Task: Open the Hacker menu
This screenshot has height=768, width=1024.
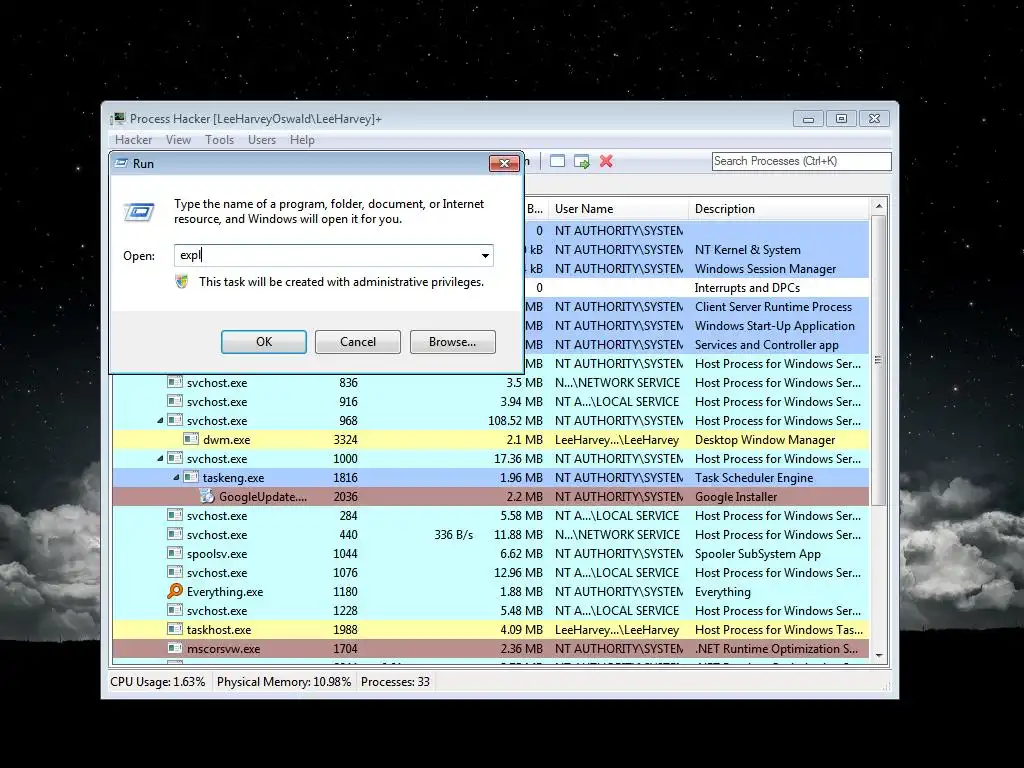Action: (133, 140)
